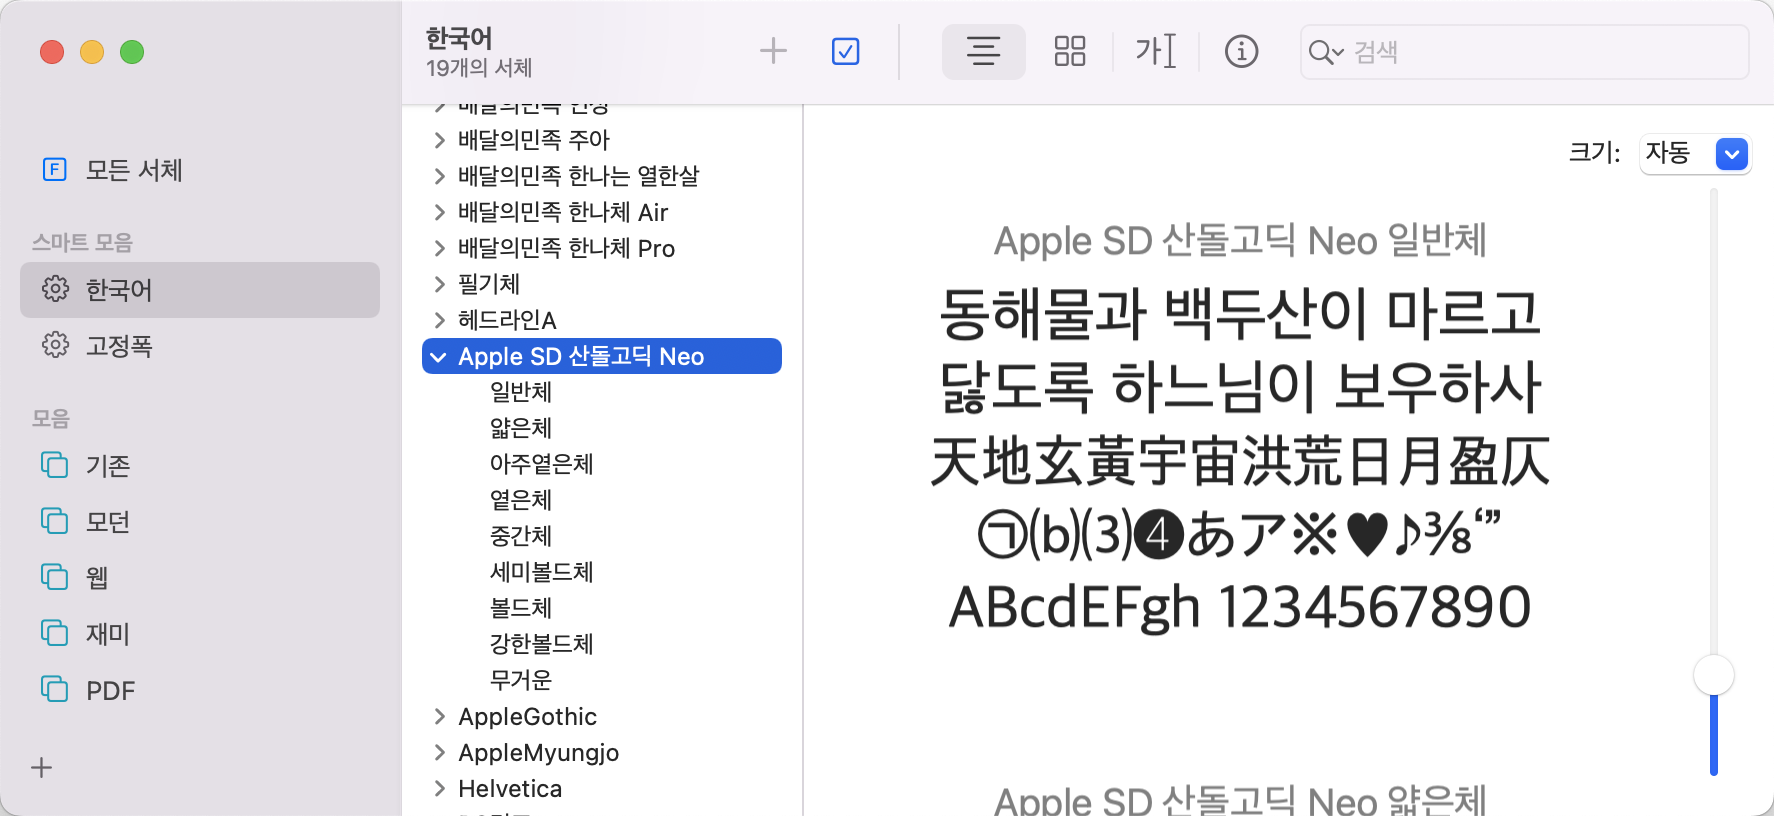Select the 강한볼드체 font style
Viewport: 1774px width, 816px height.
point(542,644)
